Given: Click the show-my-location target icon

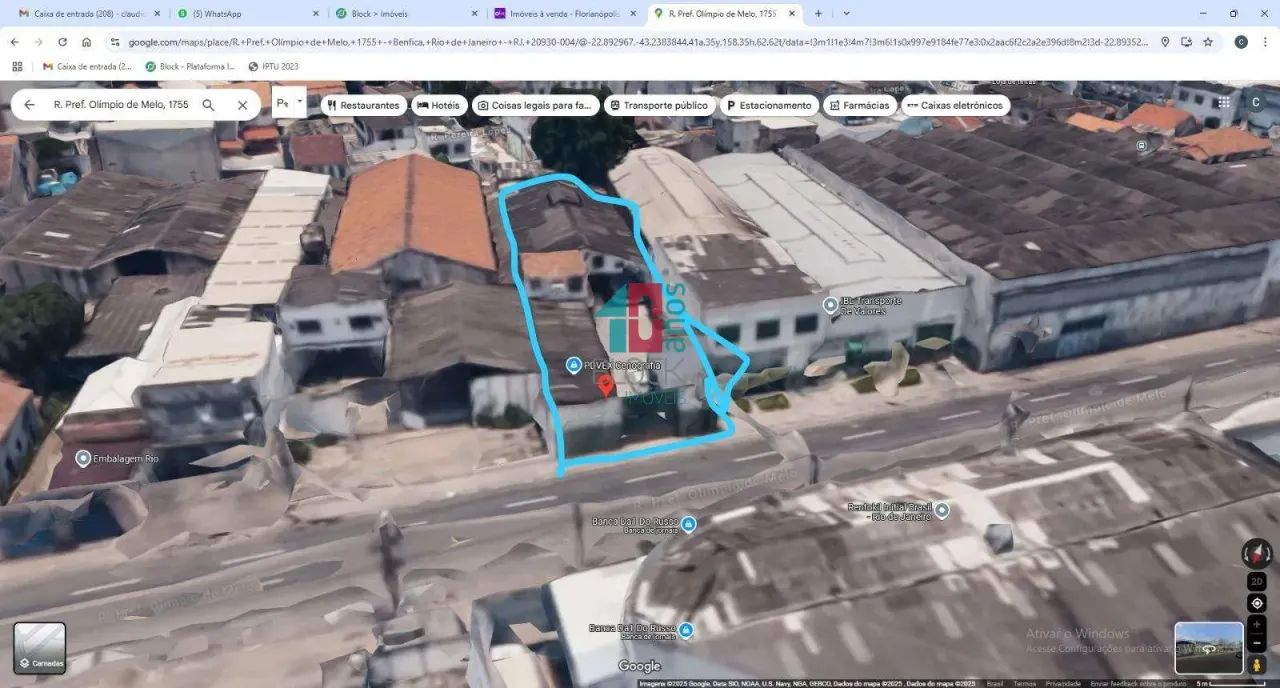Looking at the screenshot, I should [x=1257, y=603].
